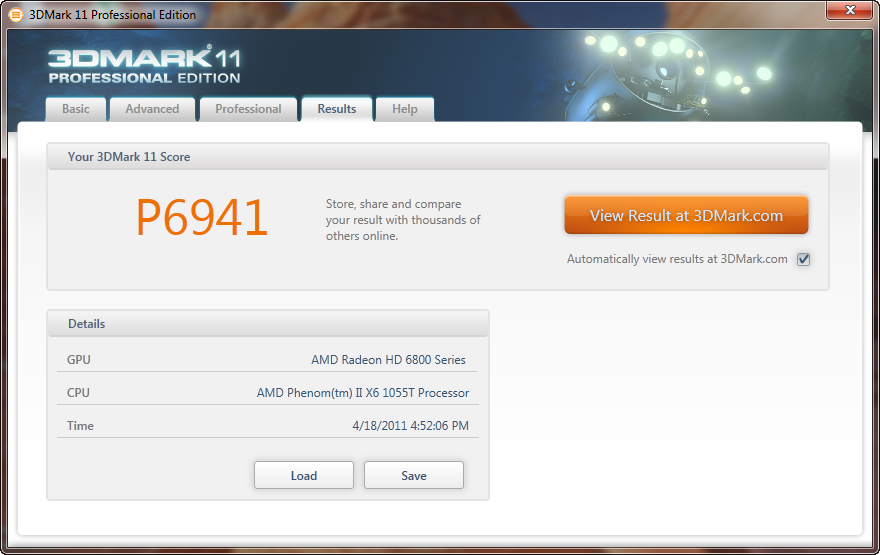This screenshot has height=555, width=880.
Task: Select the Results tab
Action: tap(337, 109)
